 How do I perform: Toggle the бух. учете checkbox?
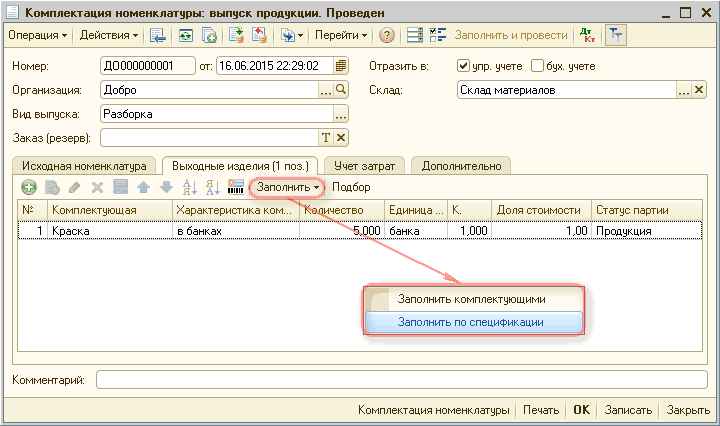click(x=537, y=66)
